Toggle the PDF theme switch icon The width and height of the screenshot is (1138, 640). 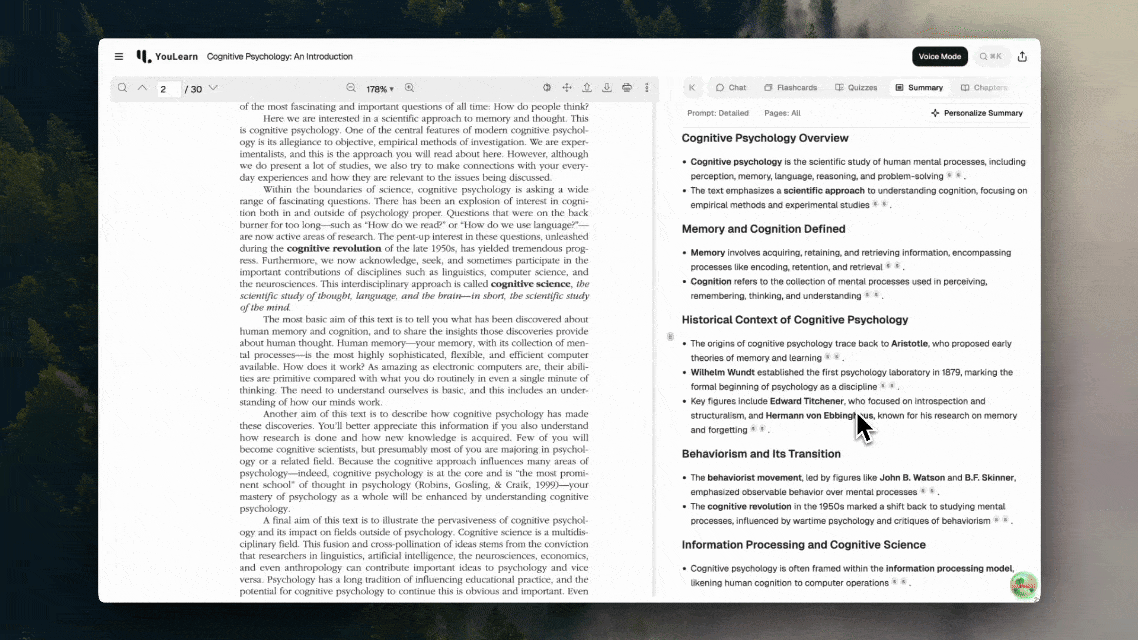[x=547, y=88]
